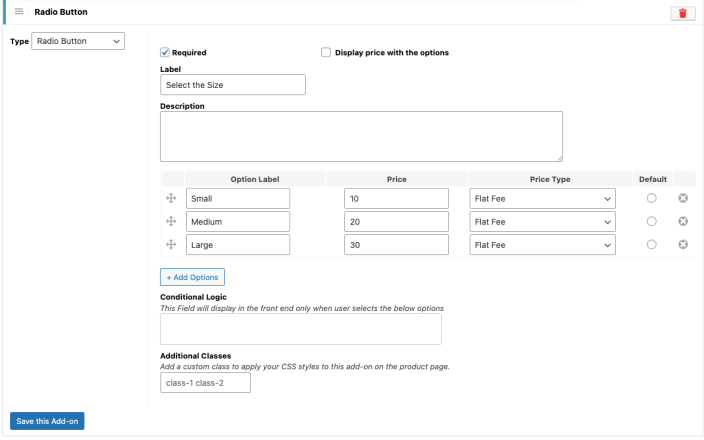This screenshot has height=440, width=704.
Task: Click the drag handle for Medium option
Action: click(171, 221)
